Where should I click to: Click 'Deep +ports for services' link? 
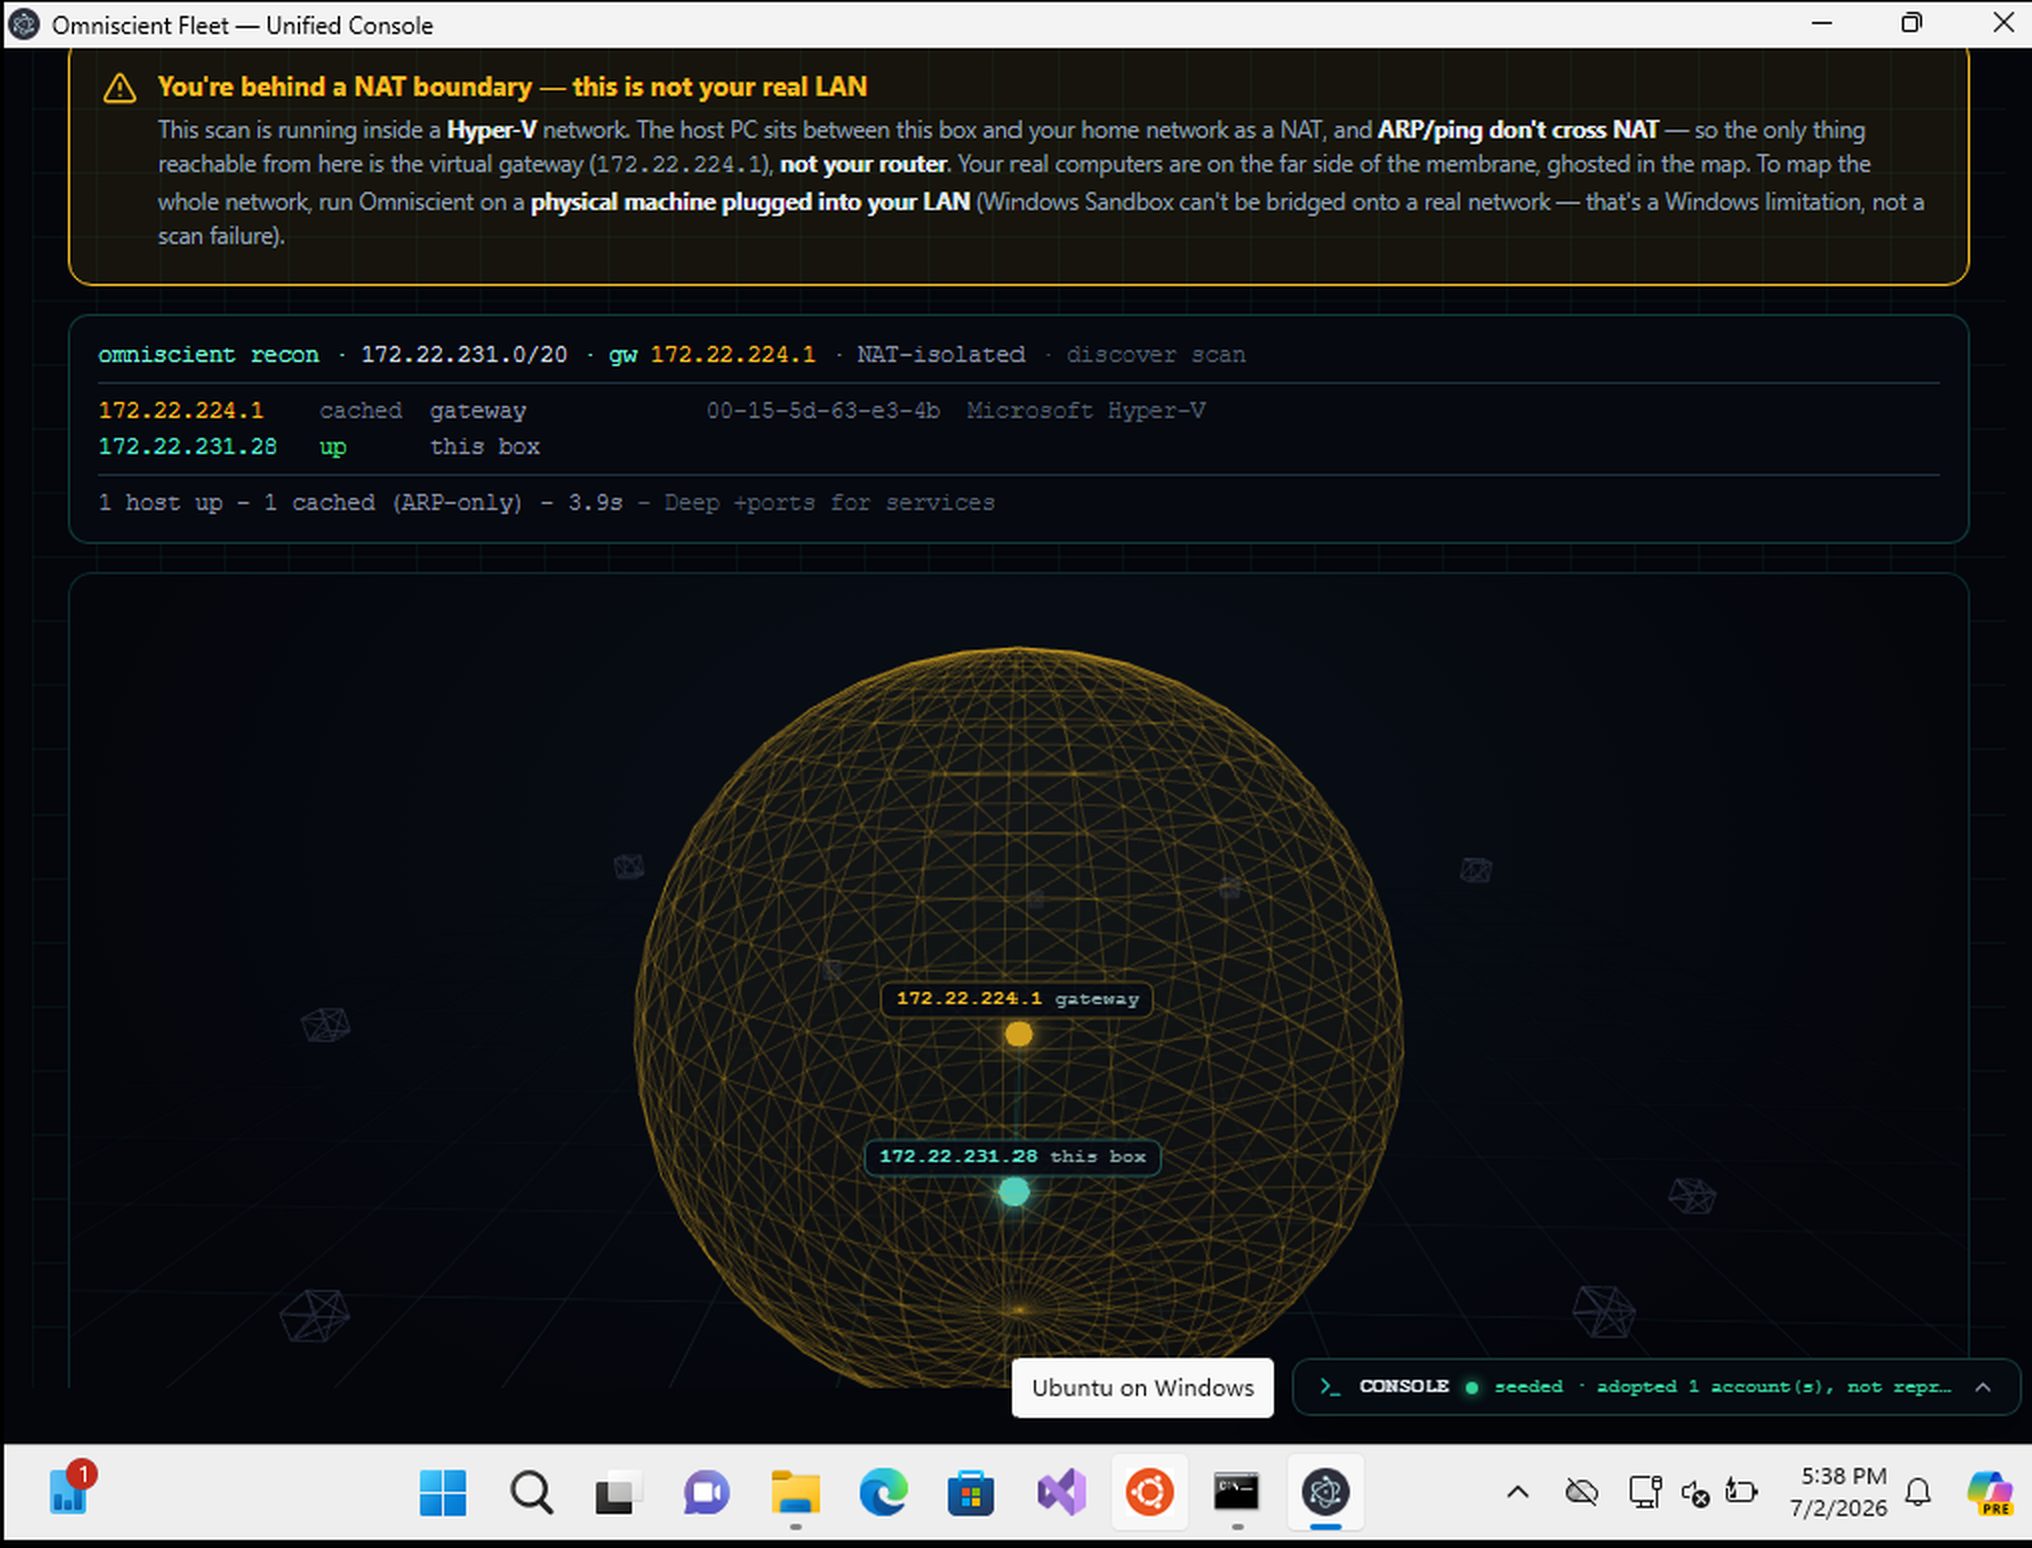point(829,503)
